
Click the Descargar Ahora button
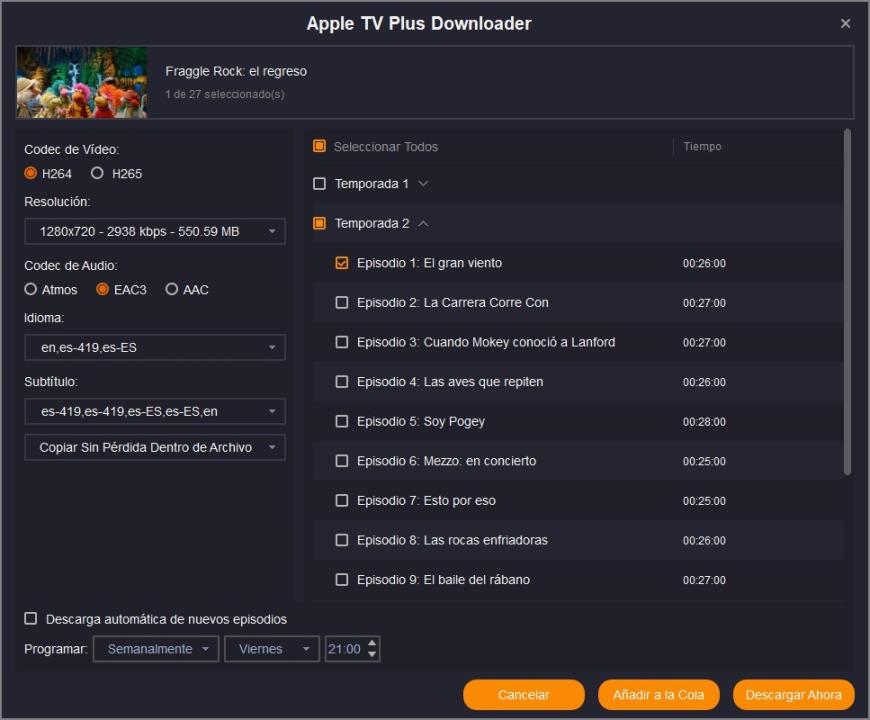tap(793, 695)
